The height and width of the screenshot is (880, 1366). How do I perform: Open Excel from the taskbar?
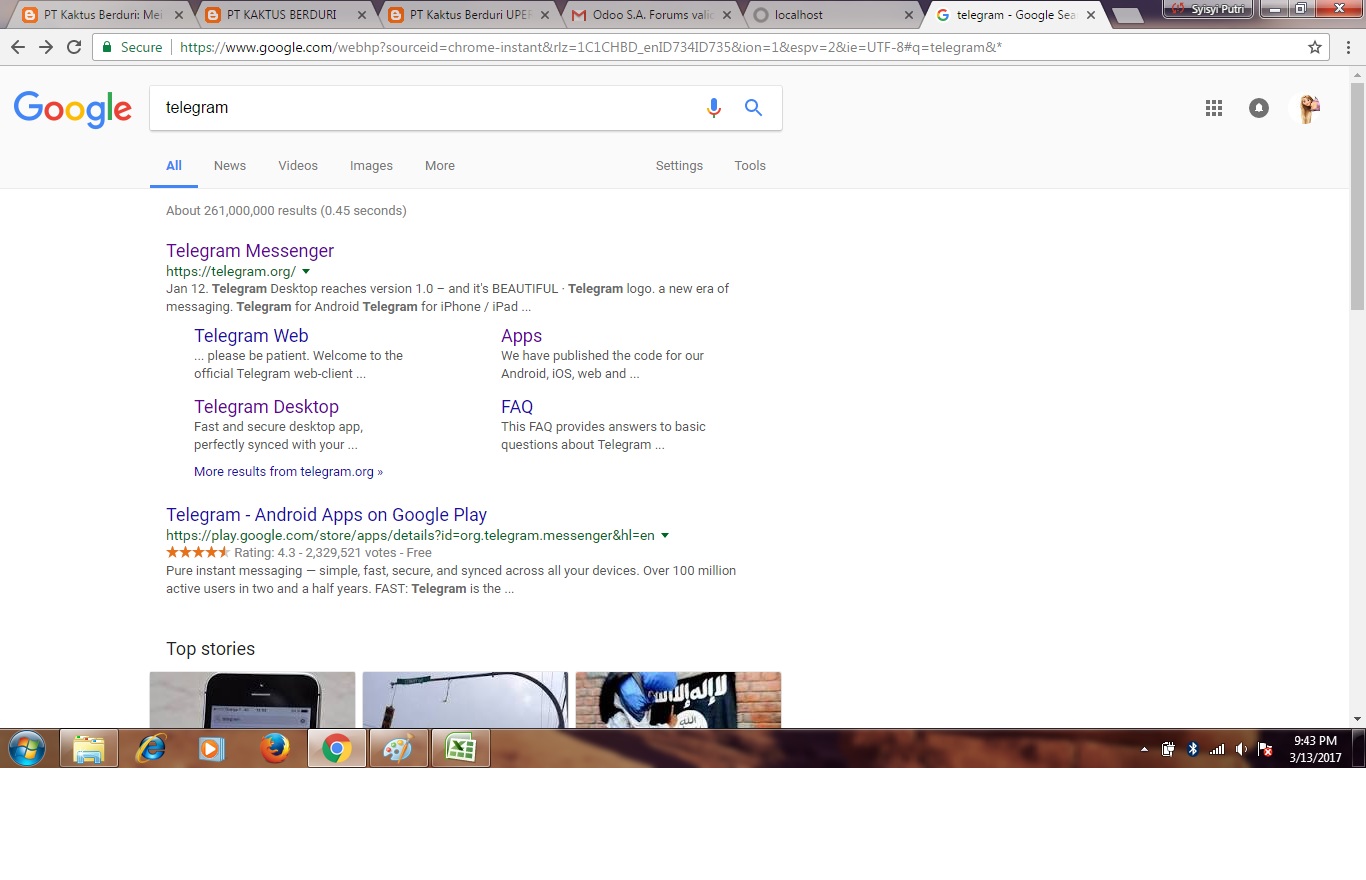click(460, 748)
